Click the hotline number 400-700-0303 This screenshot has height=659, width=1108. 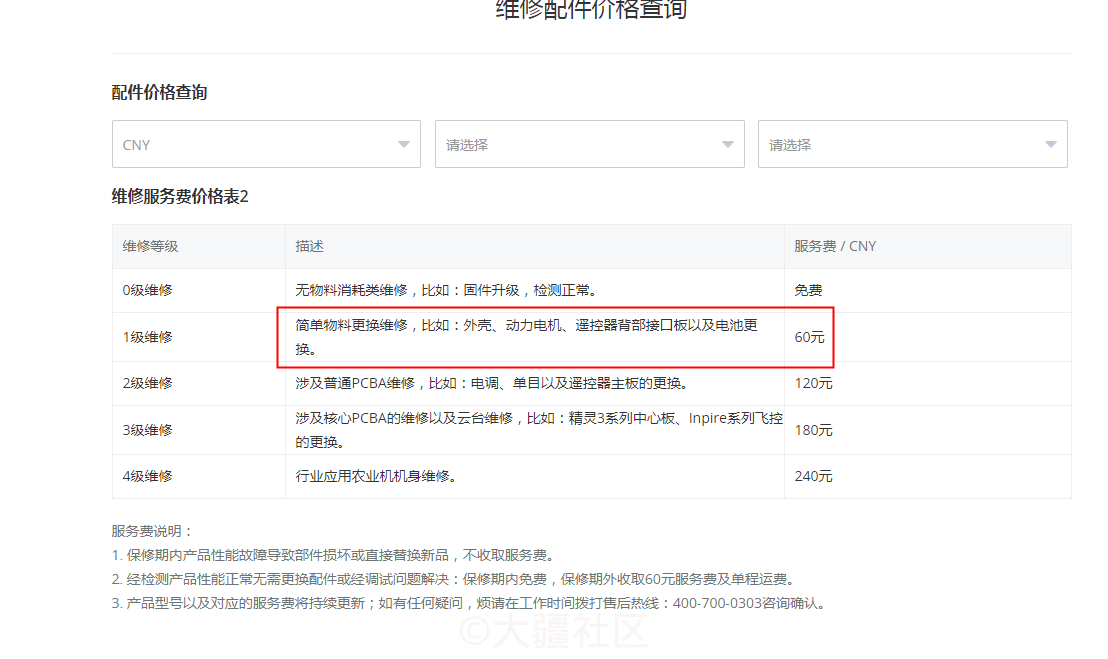tap(717, 603)
